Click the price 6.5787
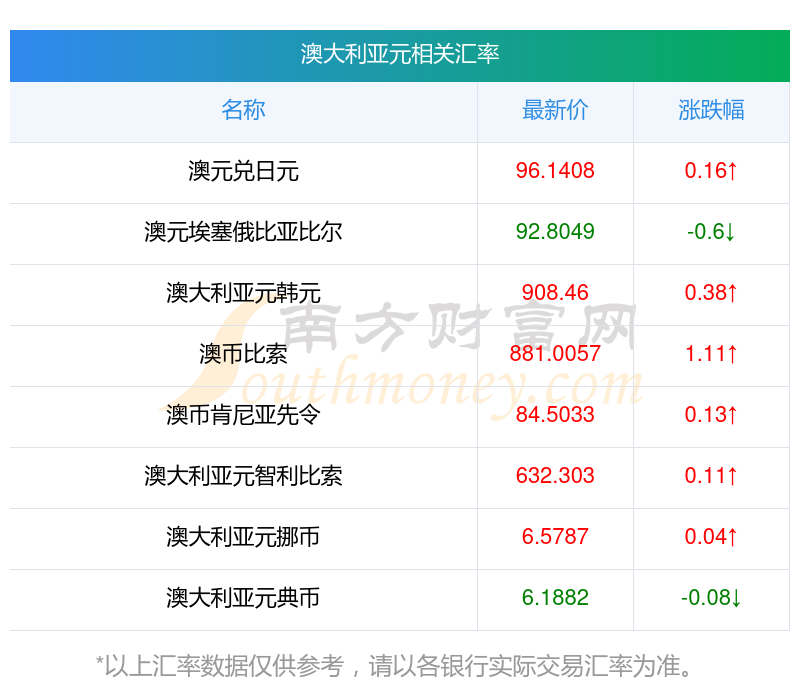This screenshot has width=800, height=698. (x=555, y=536)
